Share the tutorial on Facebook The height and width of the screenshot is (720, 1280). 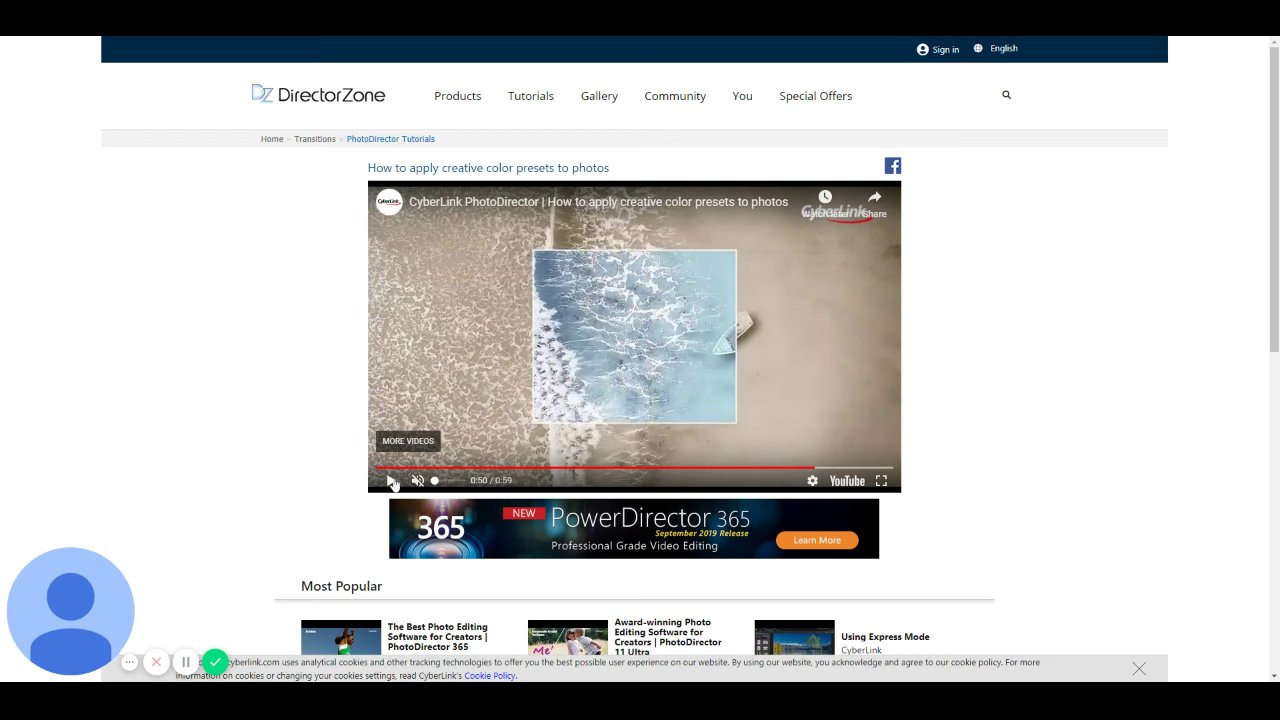[892, 166]
